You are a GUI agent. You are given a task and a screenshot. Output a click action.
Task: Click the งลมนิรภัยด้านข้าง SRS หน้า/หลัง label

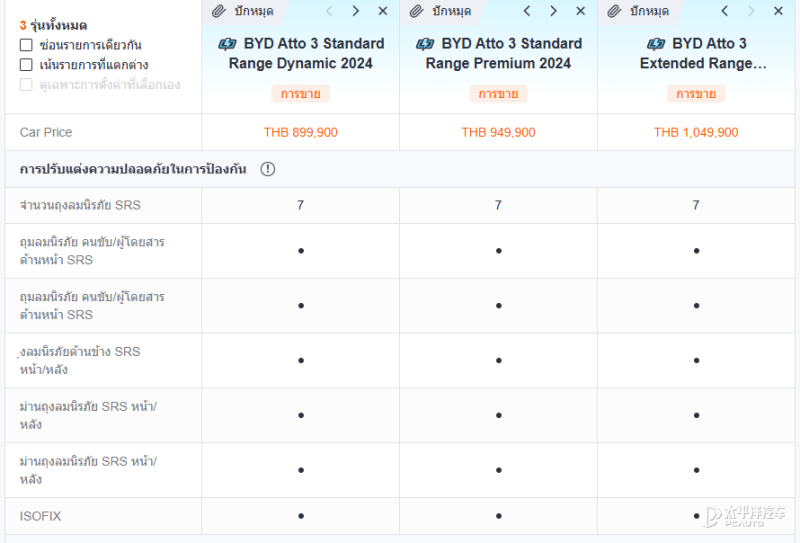pyautogui.click(x=80, y=360)
